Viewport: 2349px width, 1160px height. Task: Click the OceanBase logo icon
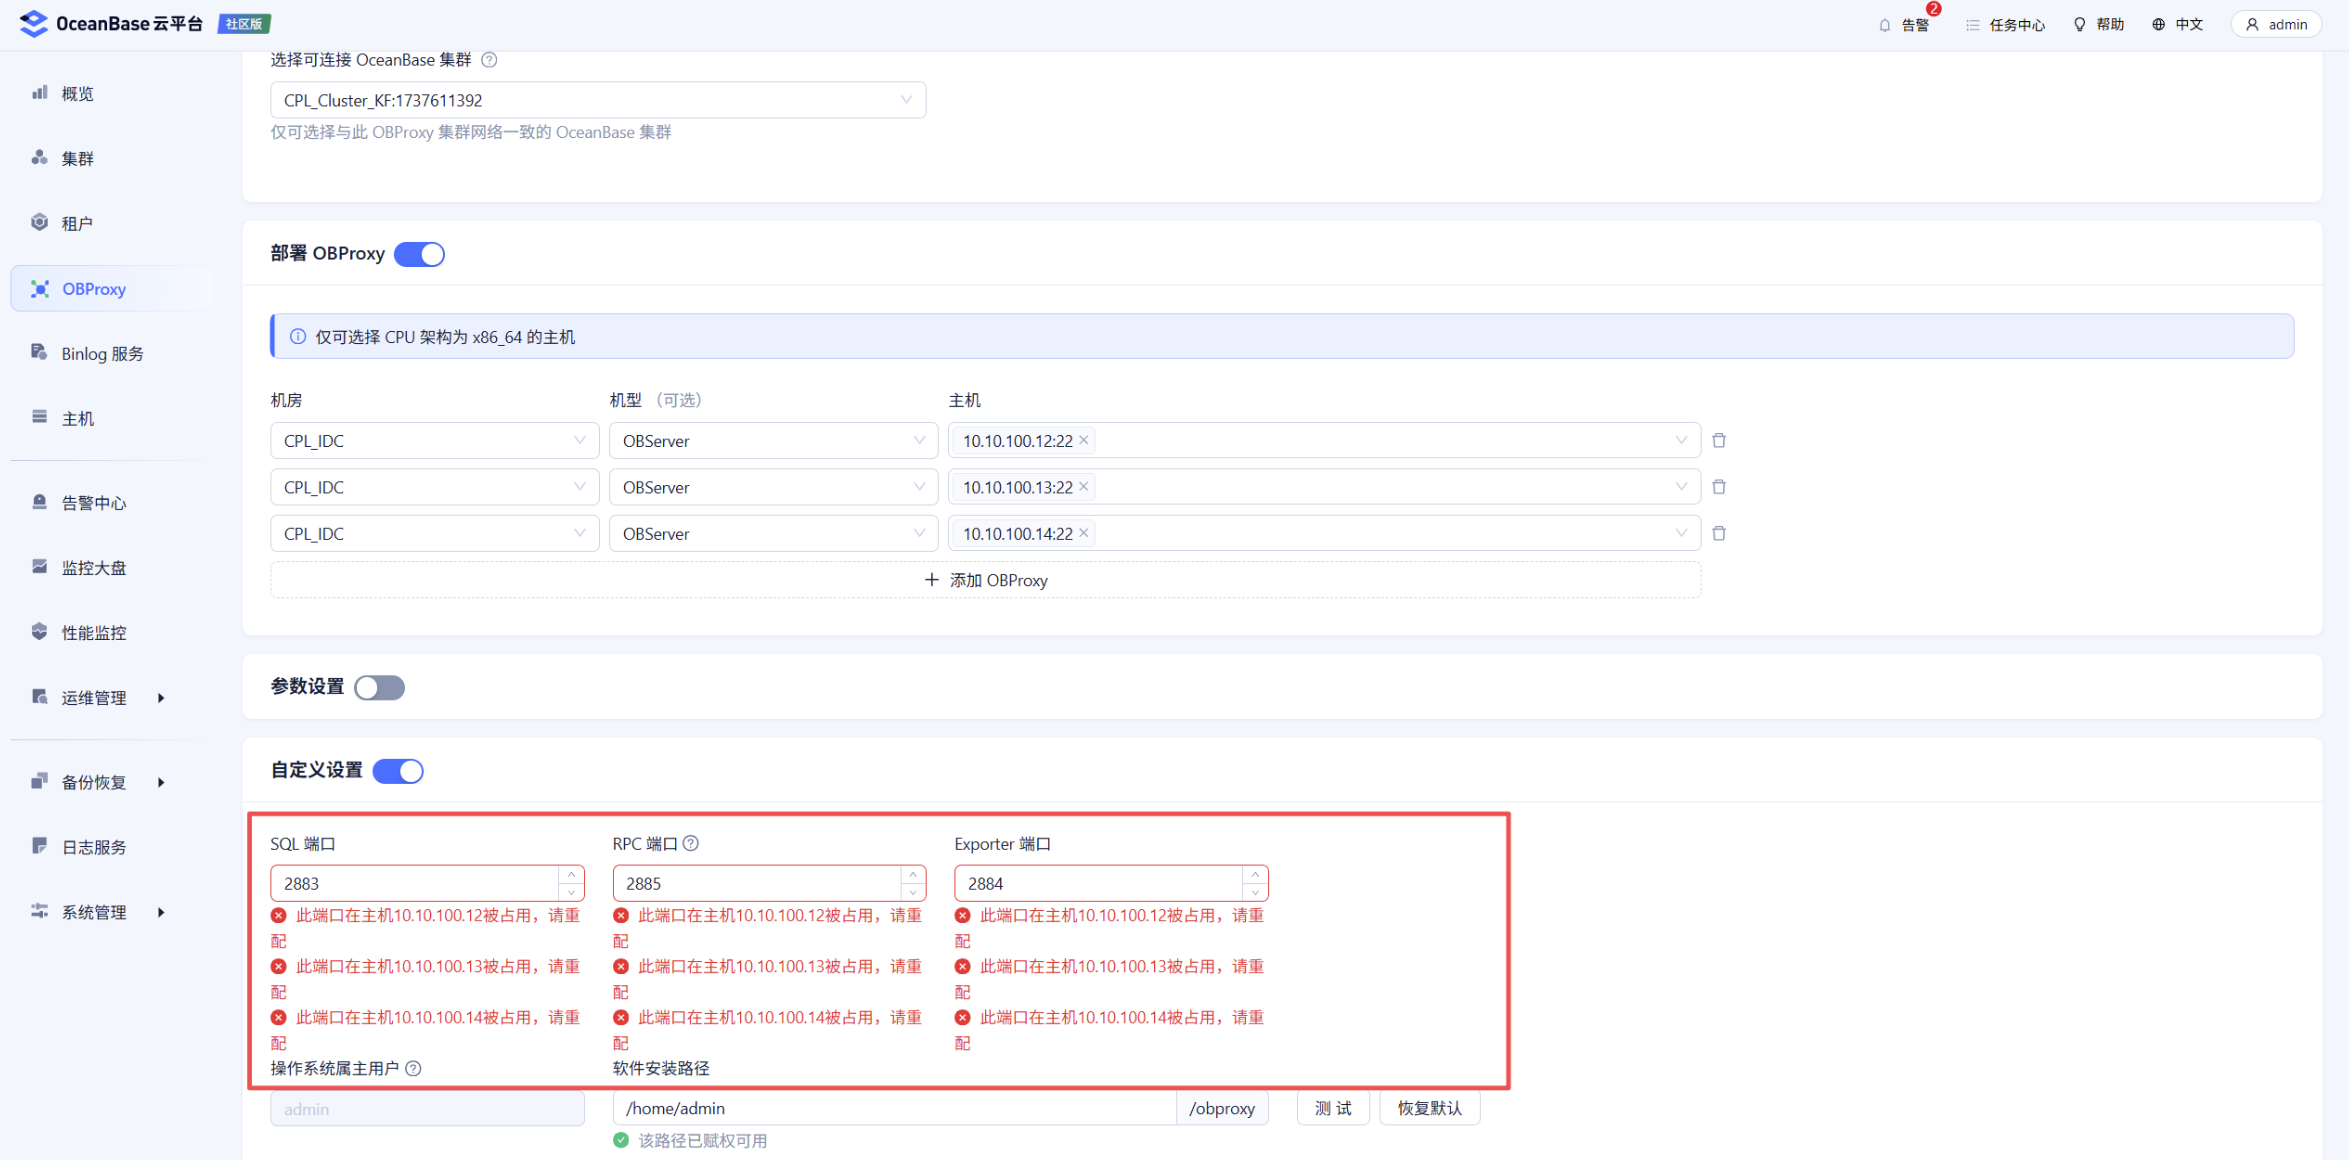tap(33, 23)
